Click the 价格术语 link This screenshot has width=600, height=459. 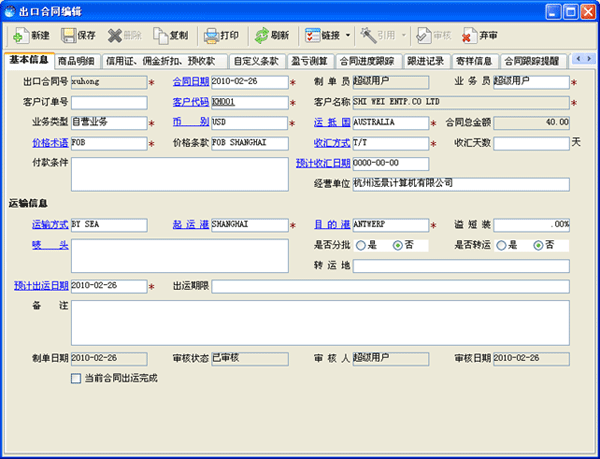point(50,143)
